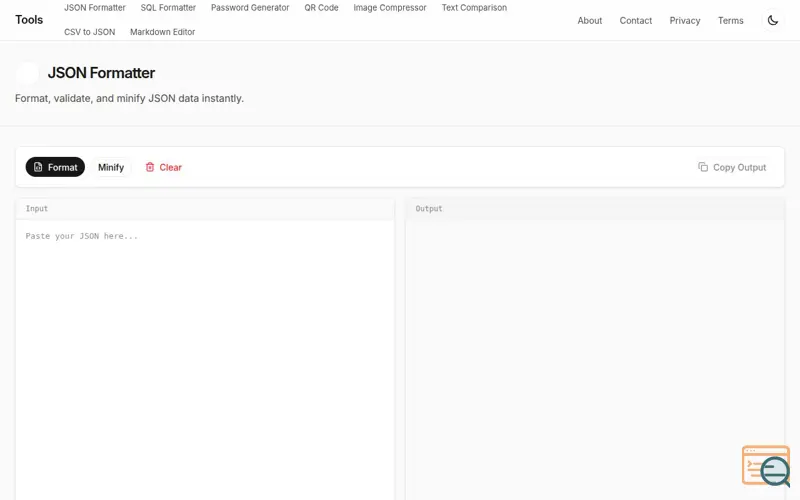
Task: Go to SQL Formatter tool
Action: 168,8
